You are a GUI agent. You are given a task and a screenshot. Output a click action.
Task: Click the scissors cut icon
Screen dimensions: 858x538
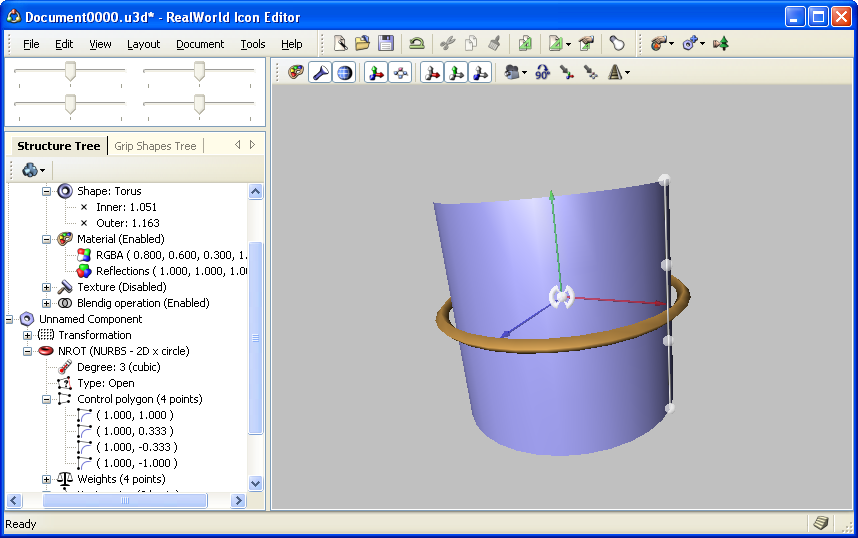point(448,43)
